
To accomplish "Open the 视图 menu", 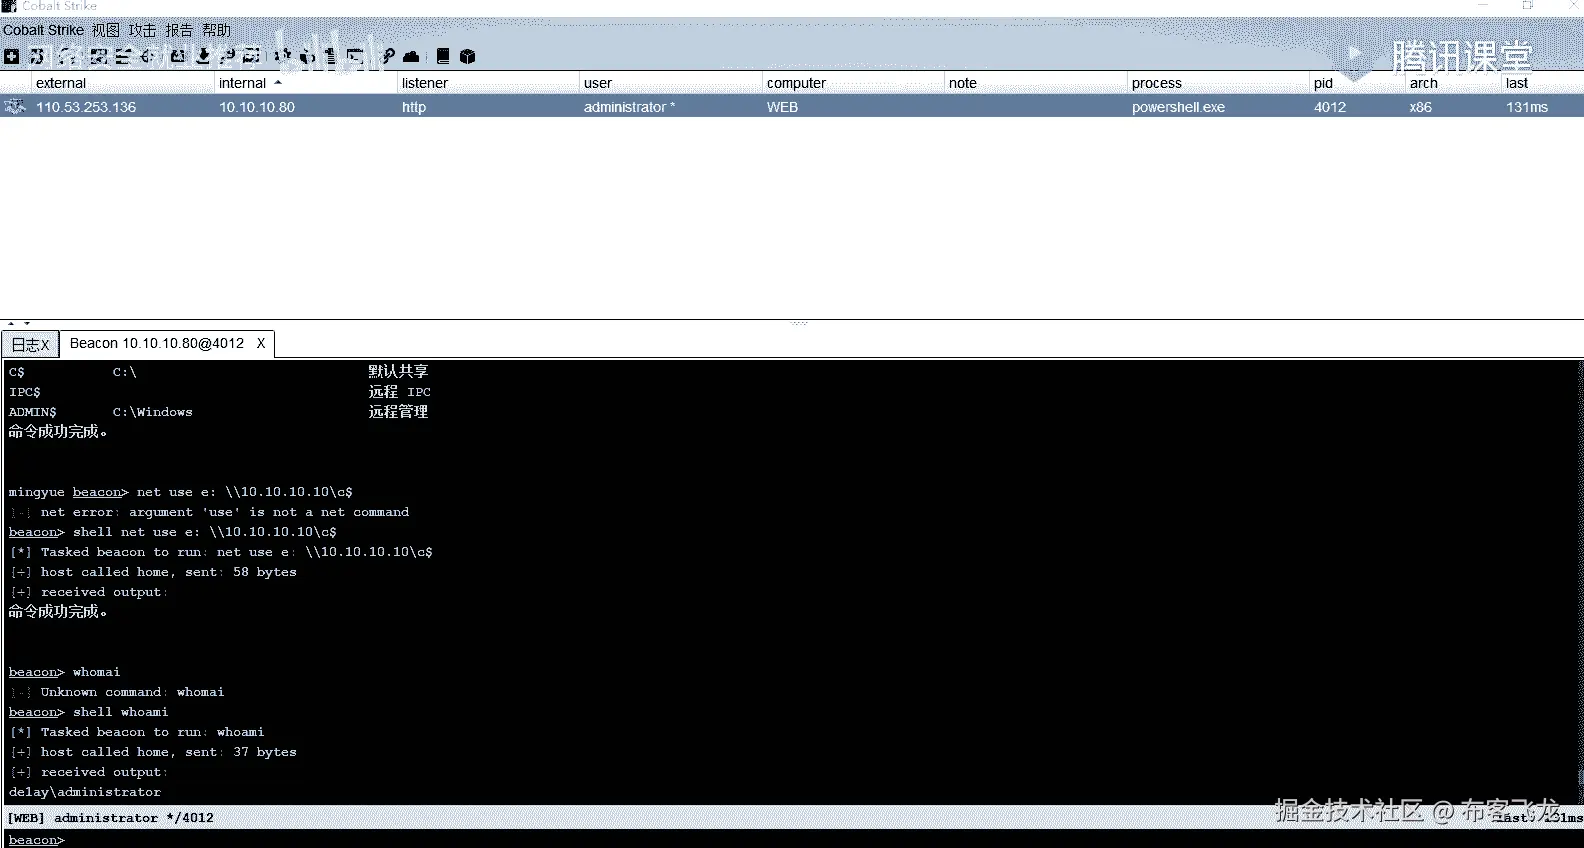I will [105, 30].
